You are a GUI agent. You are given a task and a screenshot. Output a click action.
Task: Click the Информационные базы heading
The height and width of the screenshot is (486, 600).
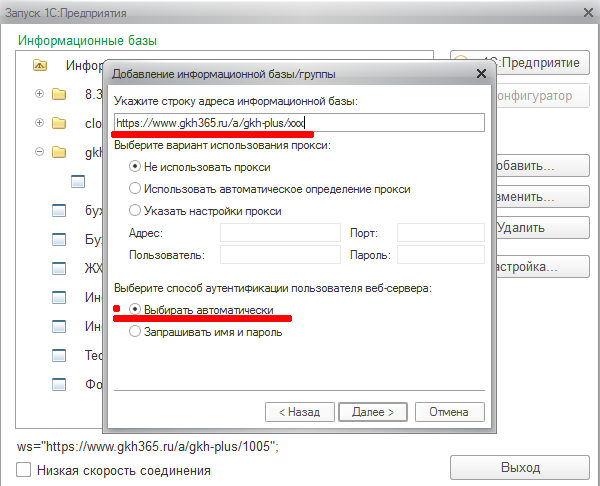point(88,40)
